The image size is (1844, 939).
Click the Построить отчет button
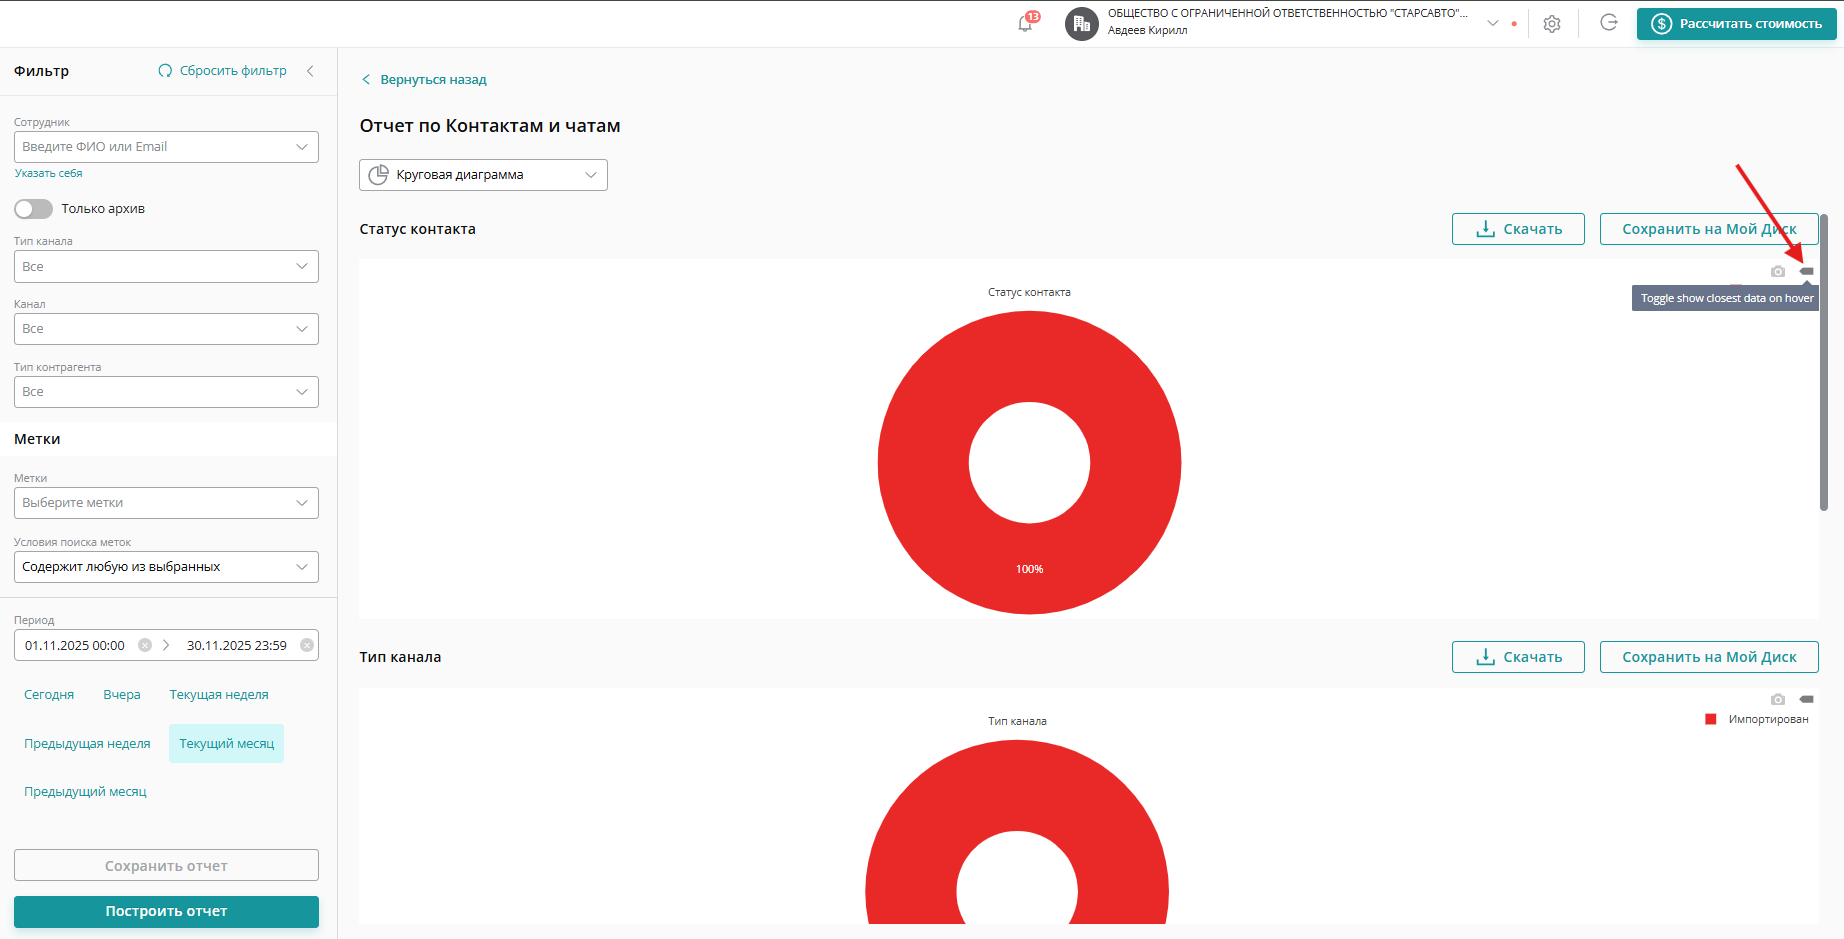point(166,912)
